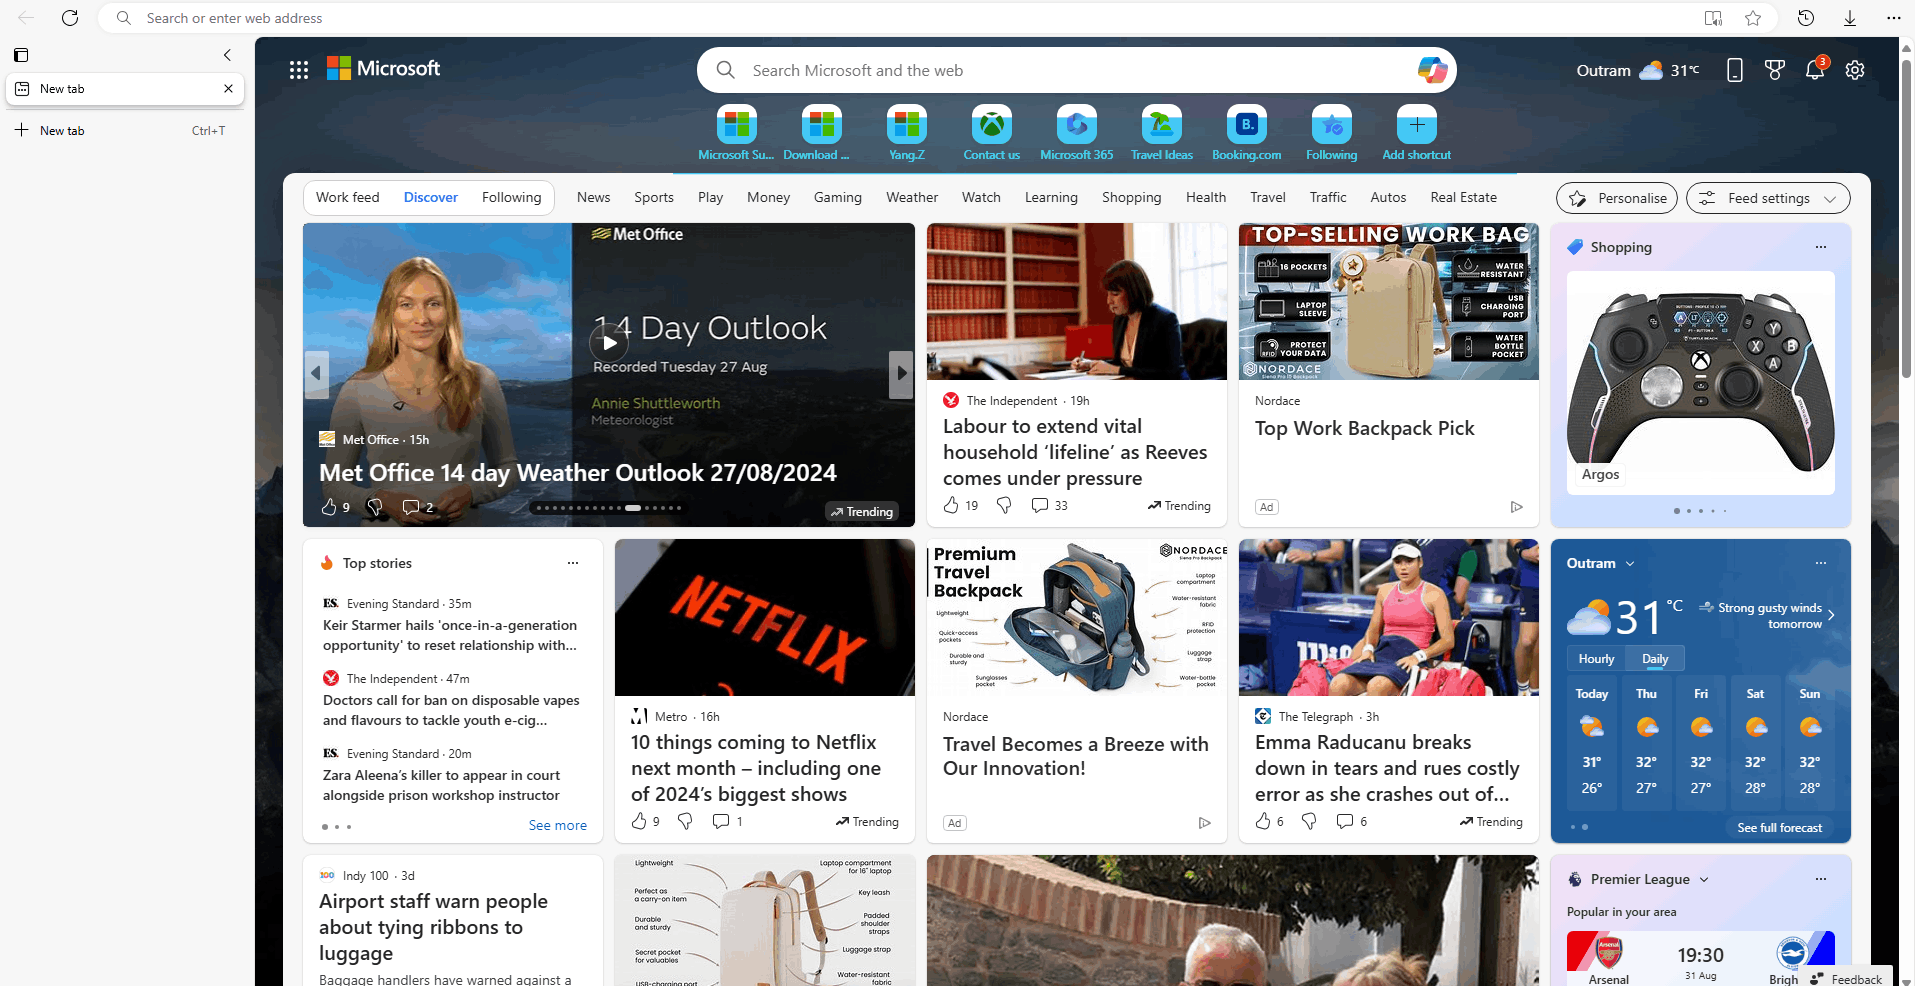The image size is (1915, 986).
Task: Open Booking.com shortcut
Action: [x=1247, y=133]
